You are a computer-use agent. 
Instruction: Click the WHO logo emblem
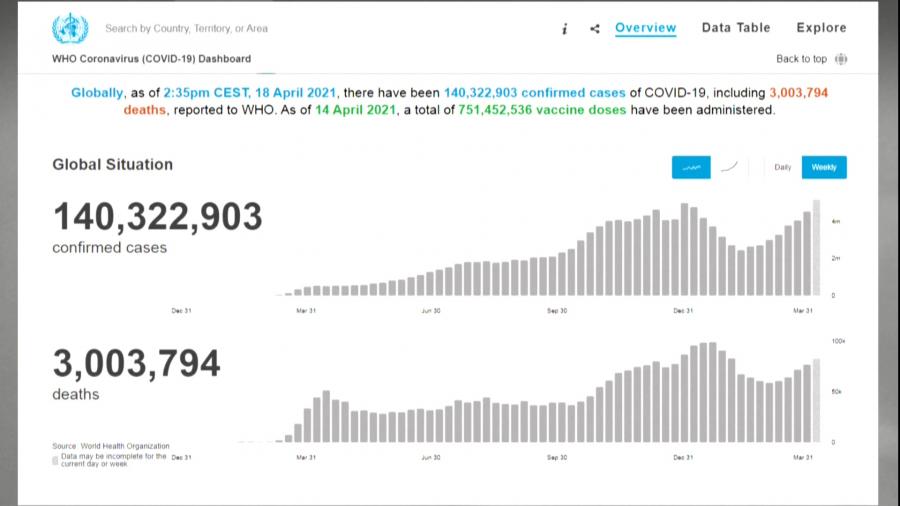click(70, 28)
